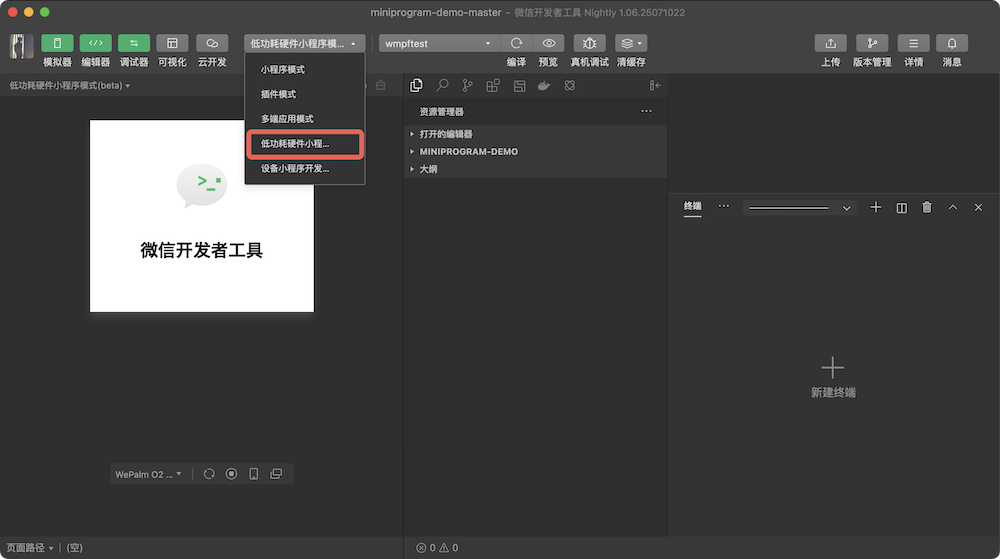Open the WePalm O2 device dropdown
The width and height of the screenshot is (1000, 559).
coord(149,474)
